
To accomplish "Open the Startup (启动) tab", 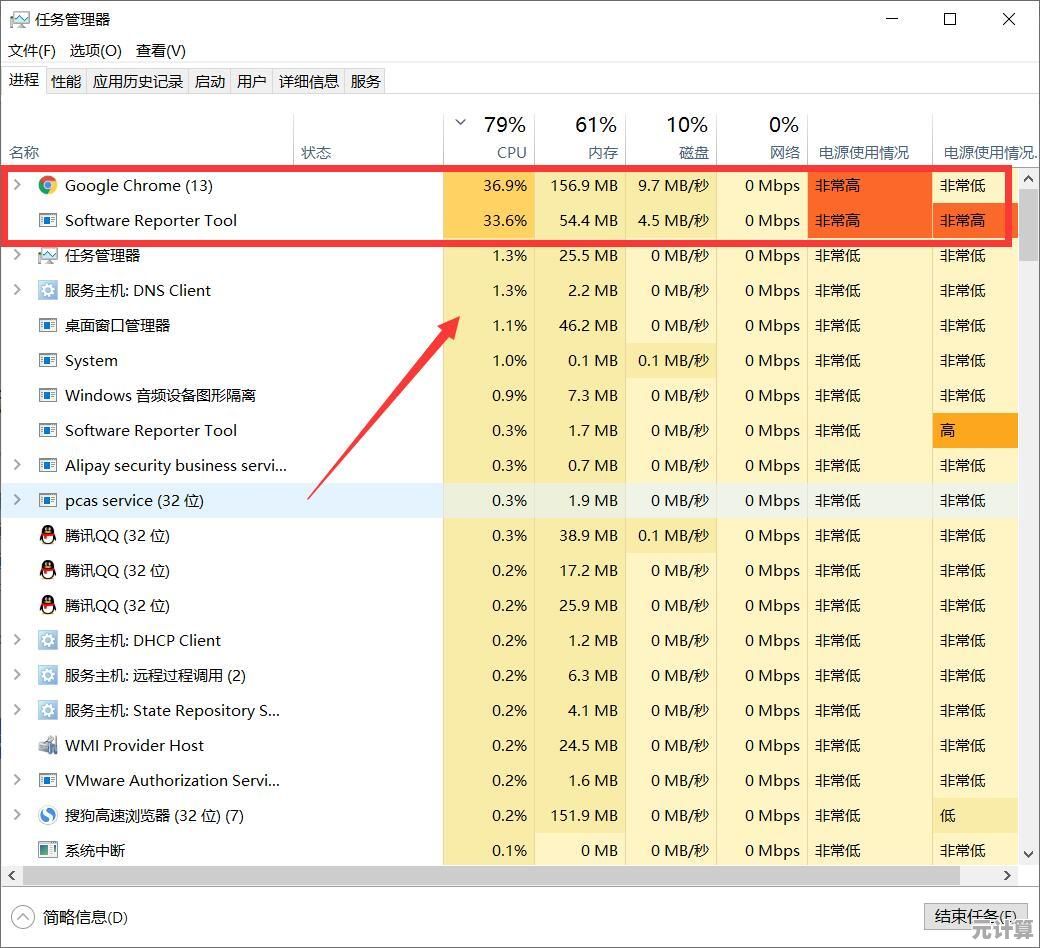I will 210,81.
